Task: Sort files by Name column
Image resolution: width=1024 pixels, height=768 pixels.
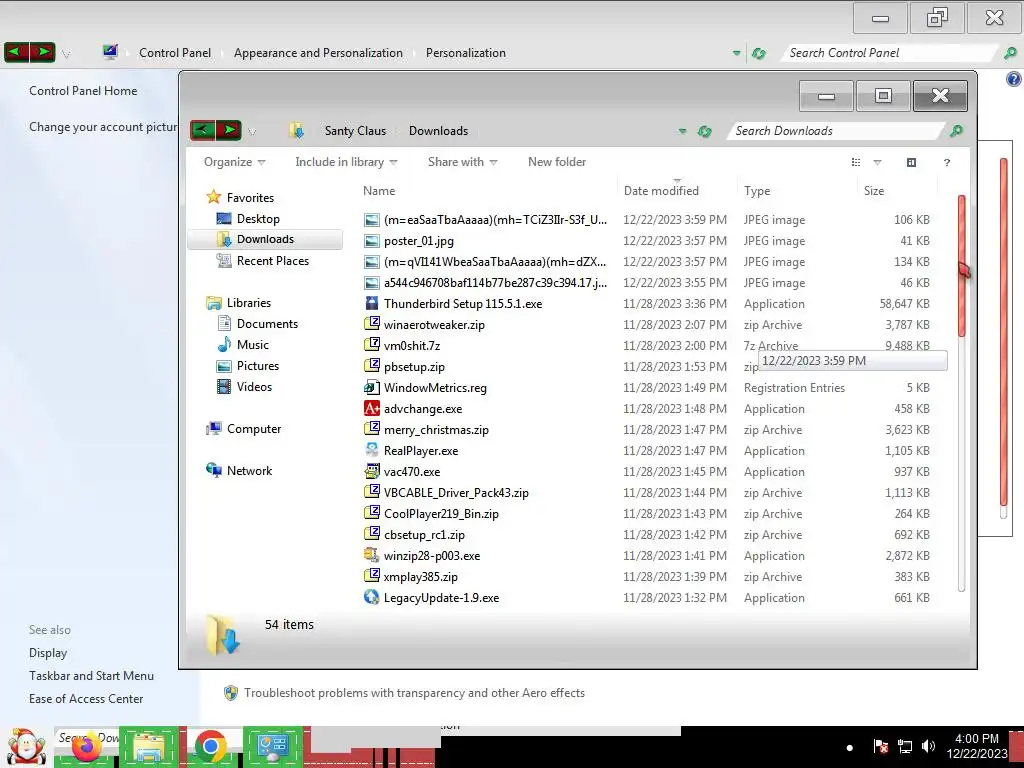Action: pos(379,191)
